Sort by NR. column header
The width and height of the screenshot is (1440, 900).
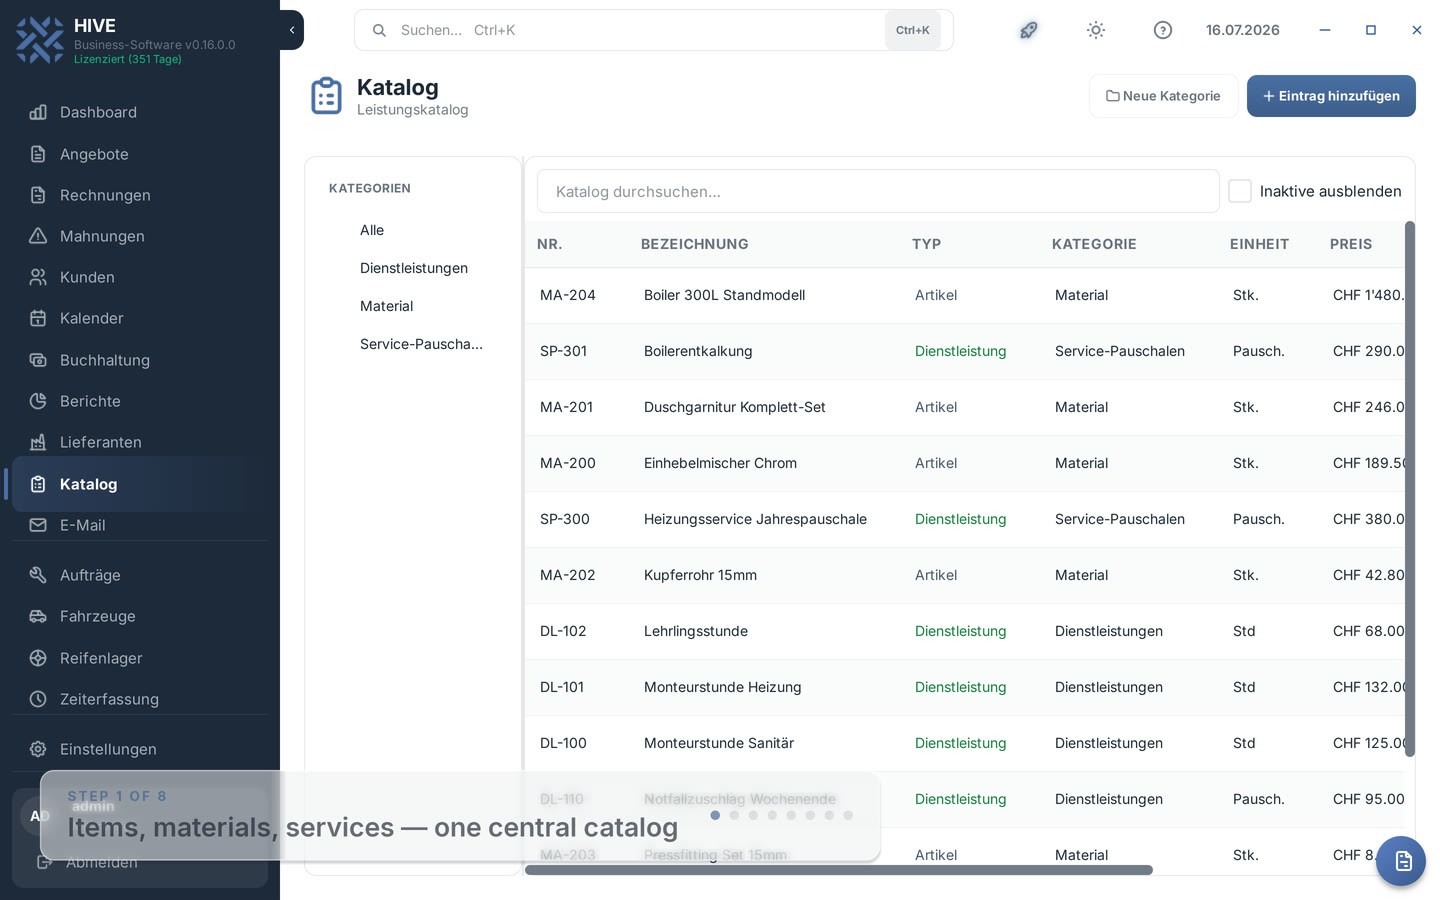coord(550,244)
